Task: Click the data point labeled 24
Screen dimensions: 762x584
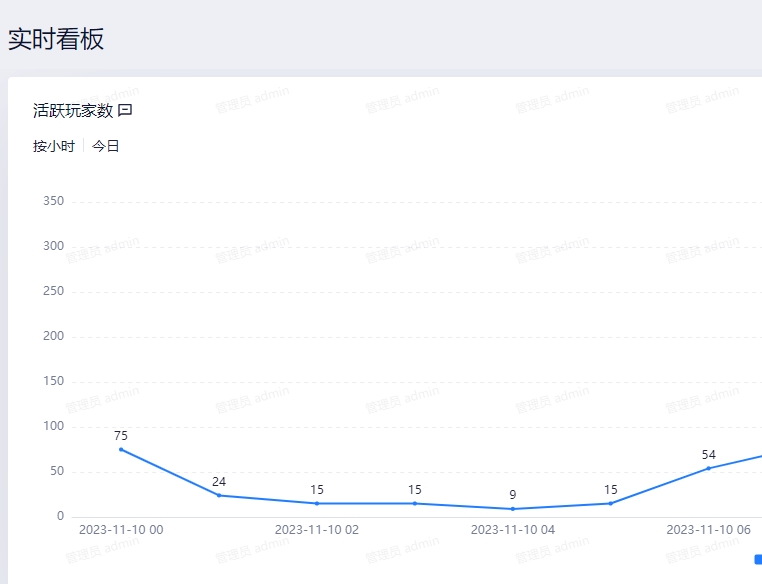Action: [219, 495]
